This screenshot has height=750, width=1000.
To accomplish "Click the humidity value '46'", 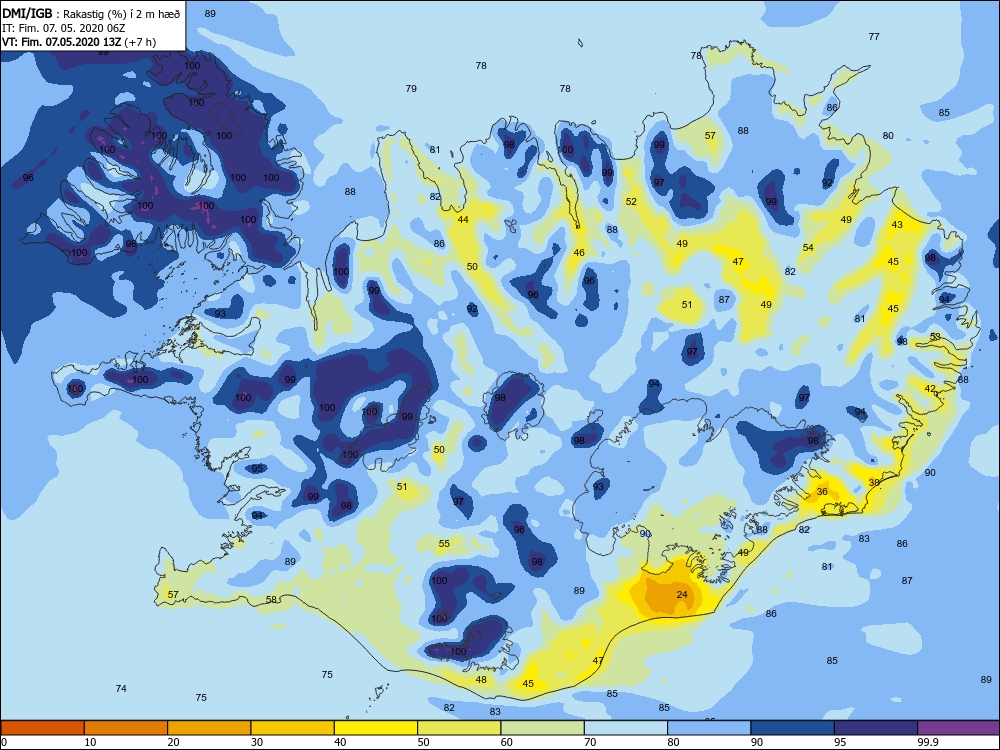I will tap(579, 253).
